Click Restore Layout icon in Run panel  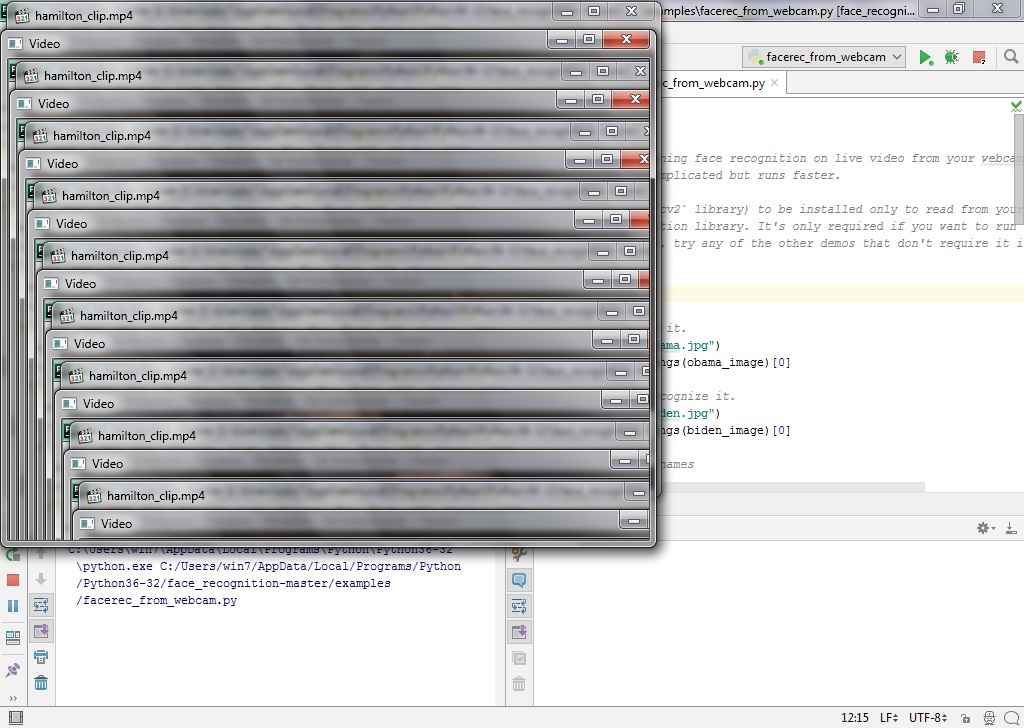click(x=13, y=637)
